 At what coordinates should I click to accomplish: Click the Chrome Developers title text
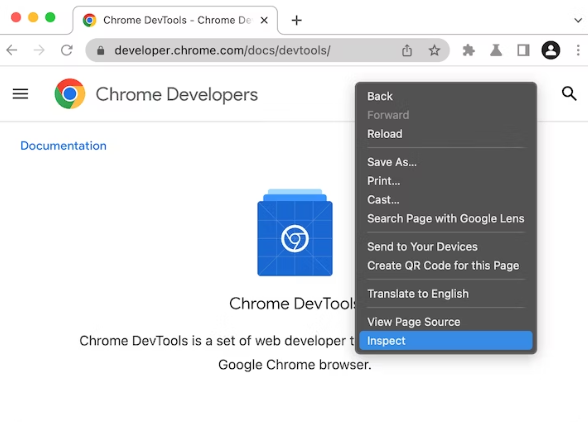177,95
